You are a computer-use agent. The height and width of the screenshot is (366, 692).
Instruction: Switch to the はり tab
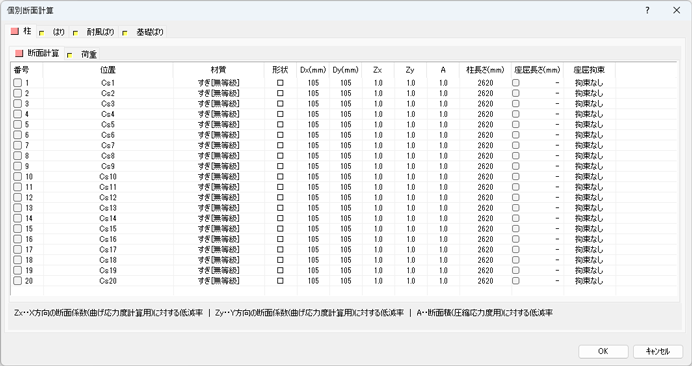click(x=53, y=32)
